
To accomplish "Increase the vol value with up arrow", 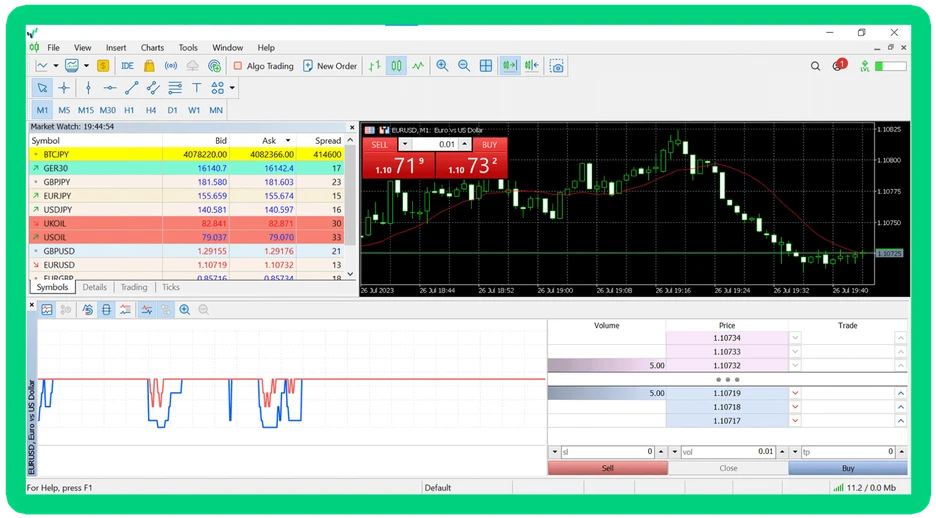I will (782, 452).
